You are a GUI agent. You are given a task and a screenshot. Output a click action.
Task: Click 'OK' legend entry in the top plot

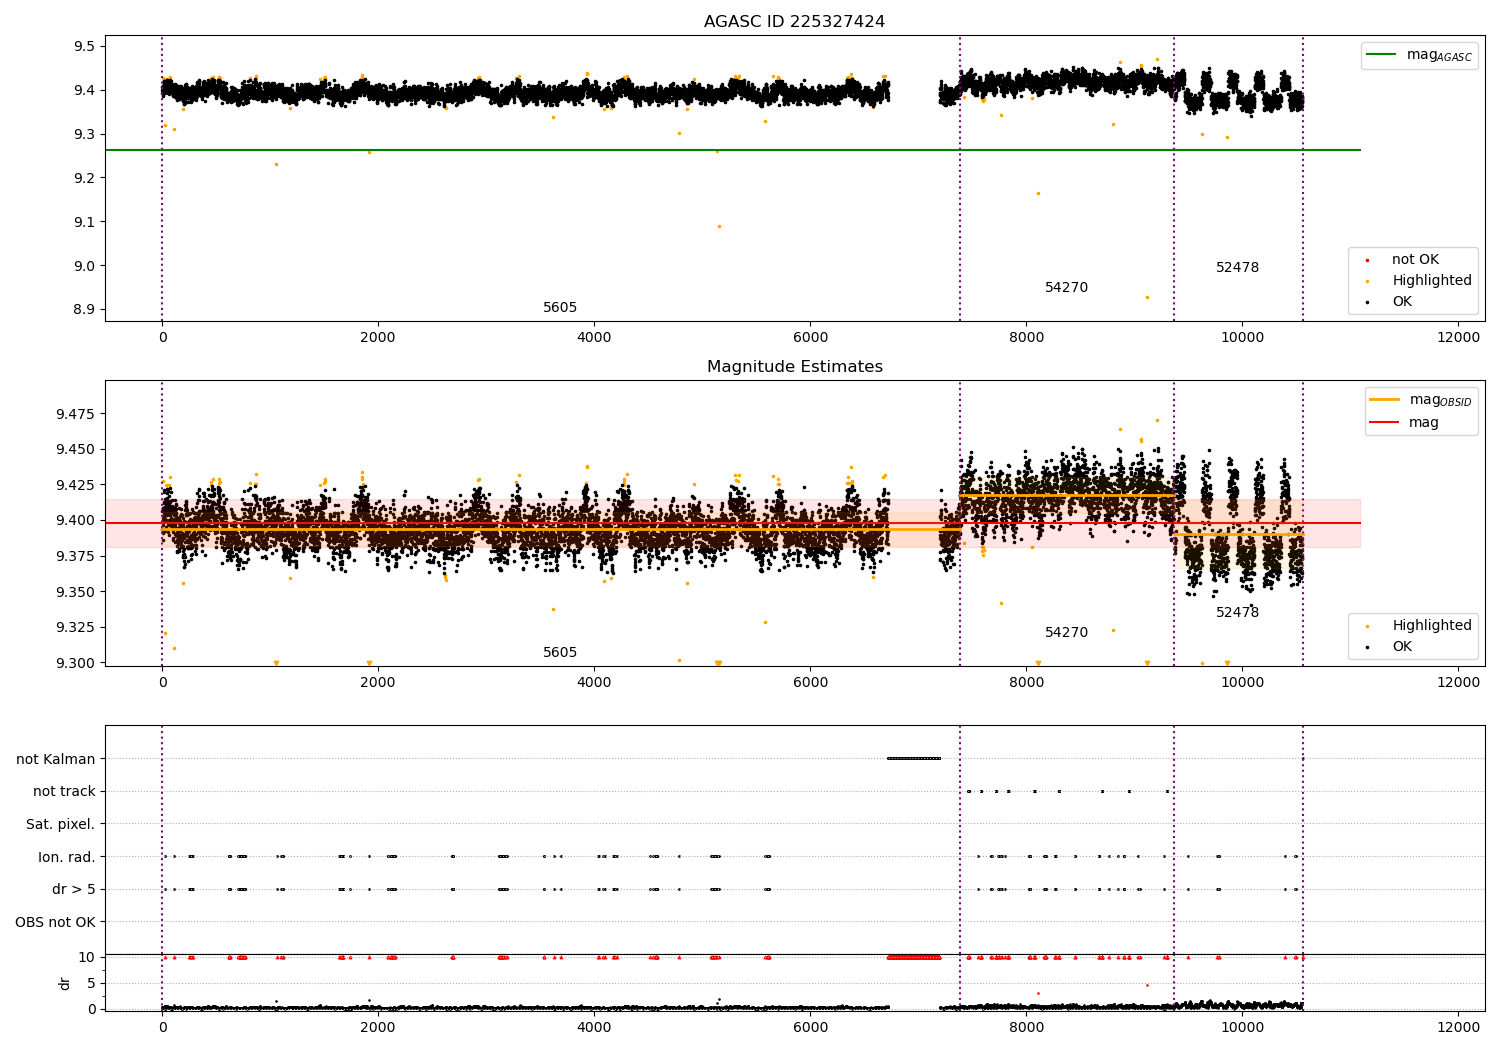(x=1388, y=301)
